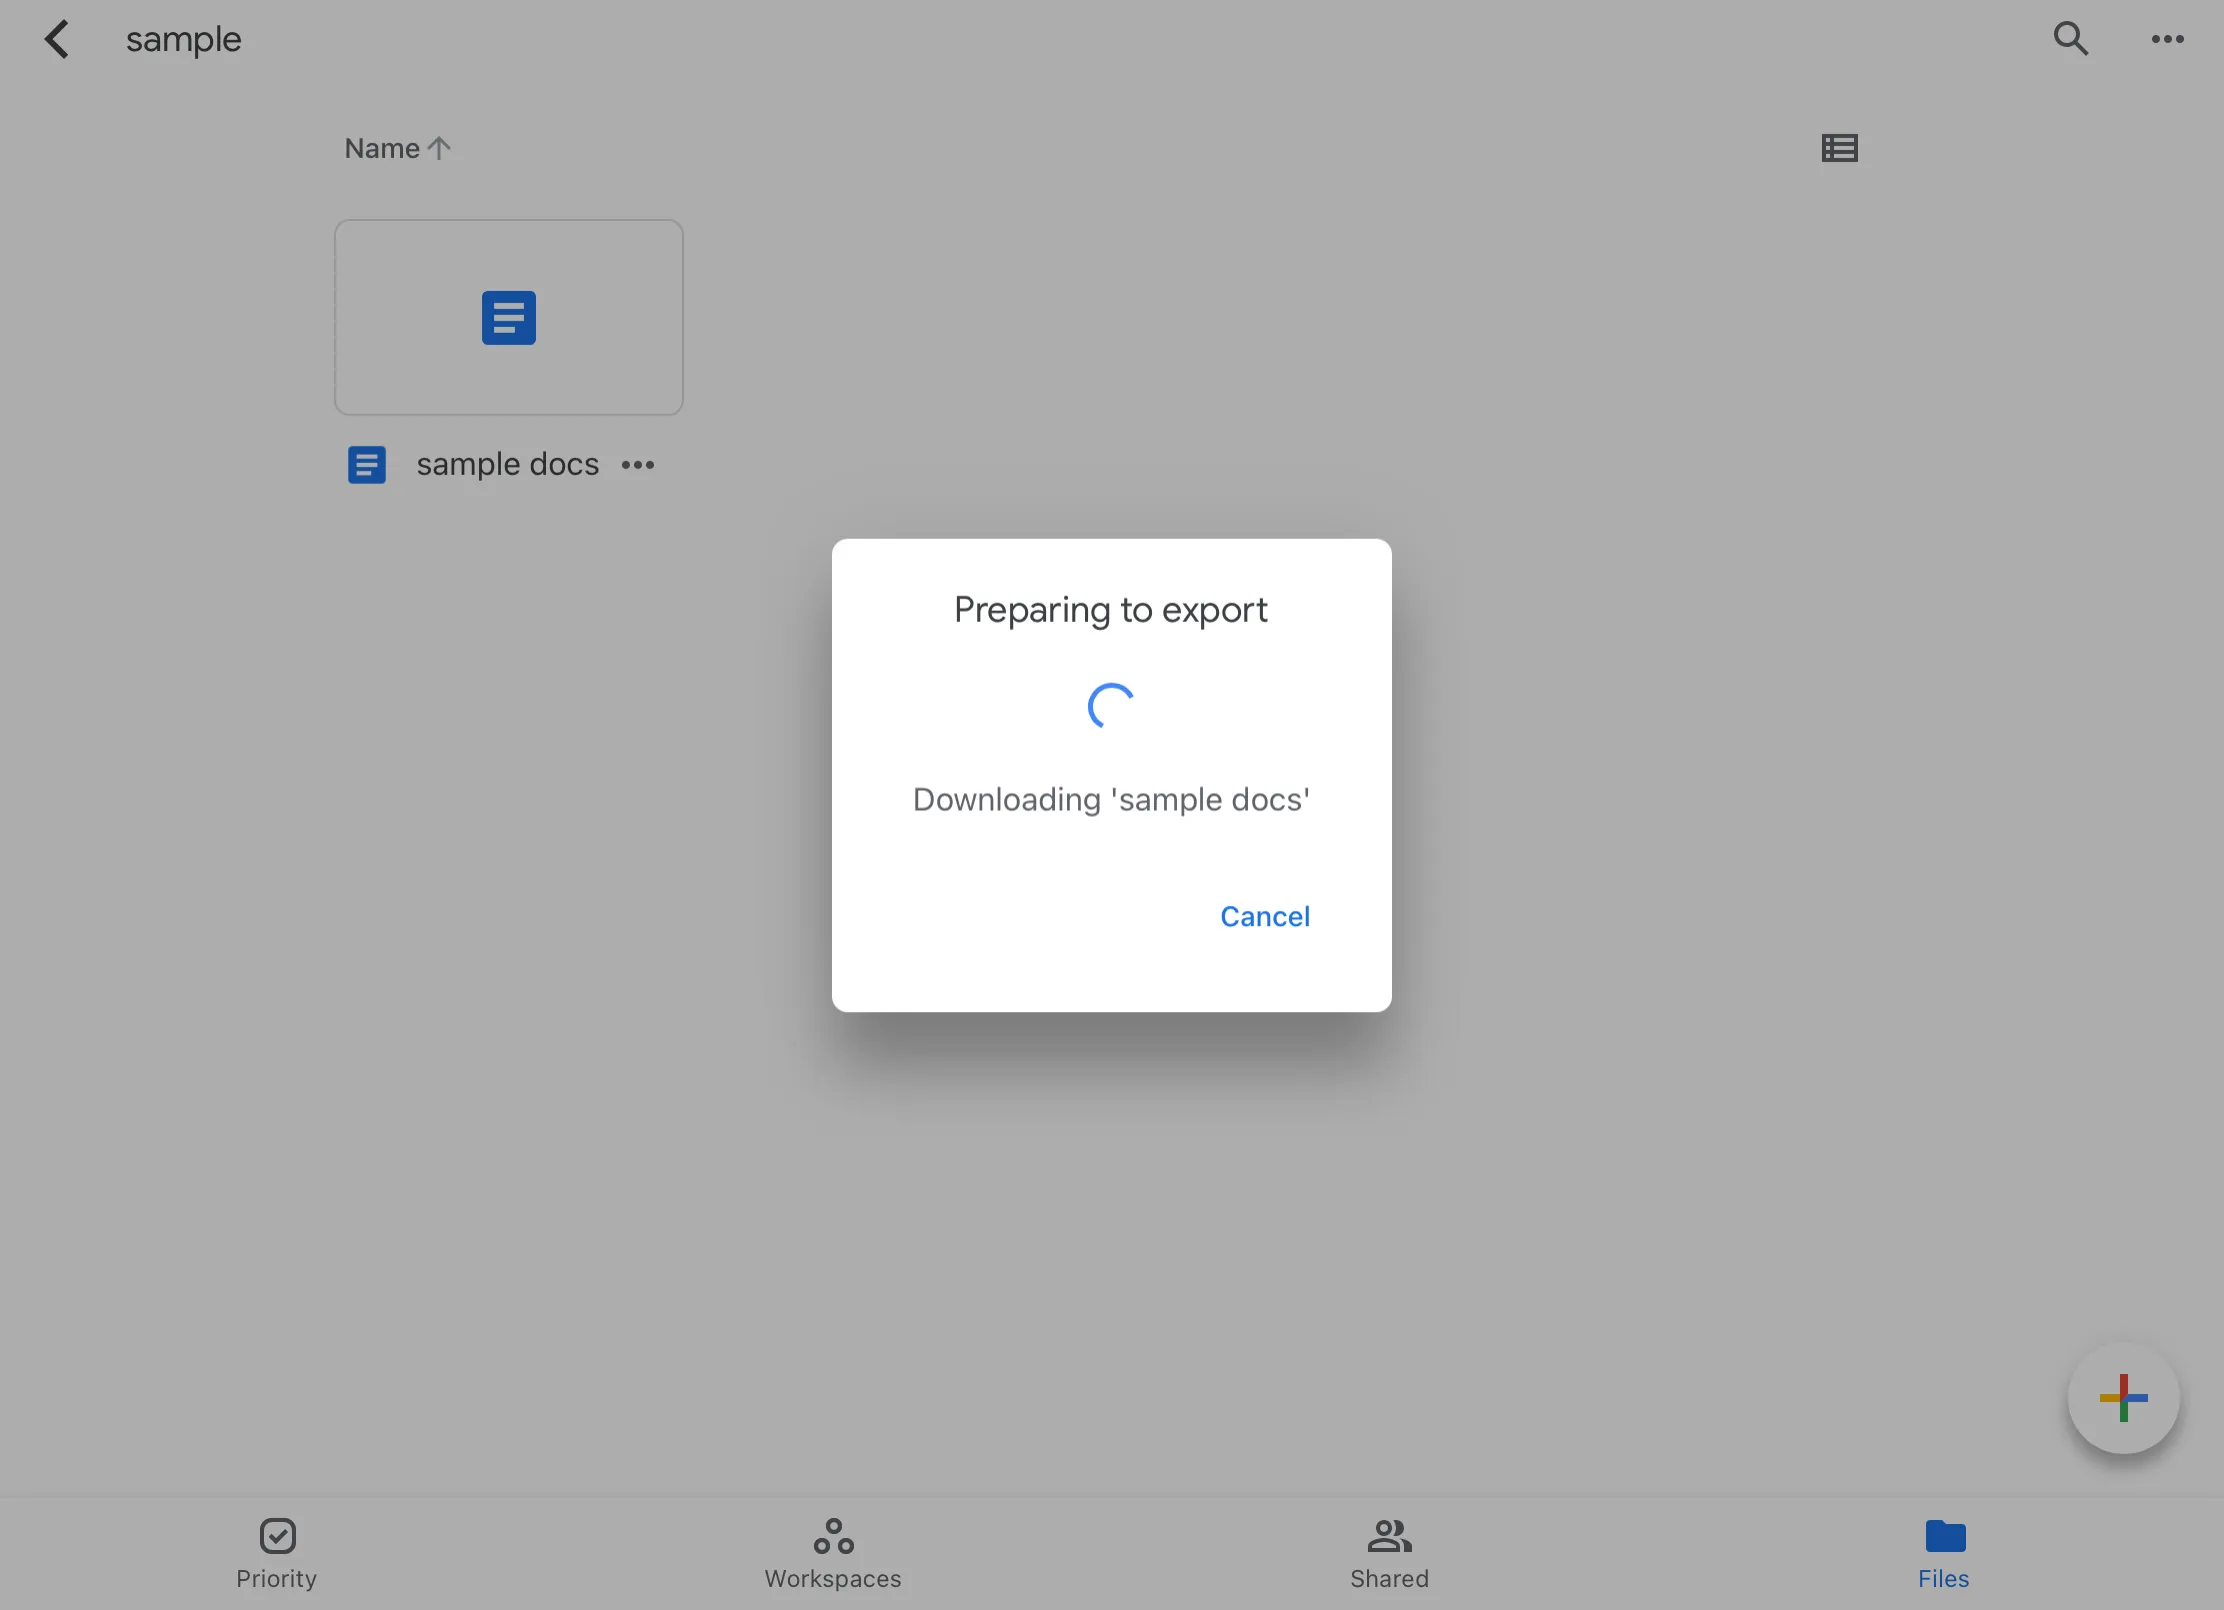Open the sample docs three-dot menu
This screenshot has height=1610, width=2224.
point(638,465)
